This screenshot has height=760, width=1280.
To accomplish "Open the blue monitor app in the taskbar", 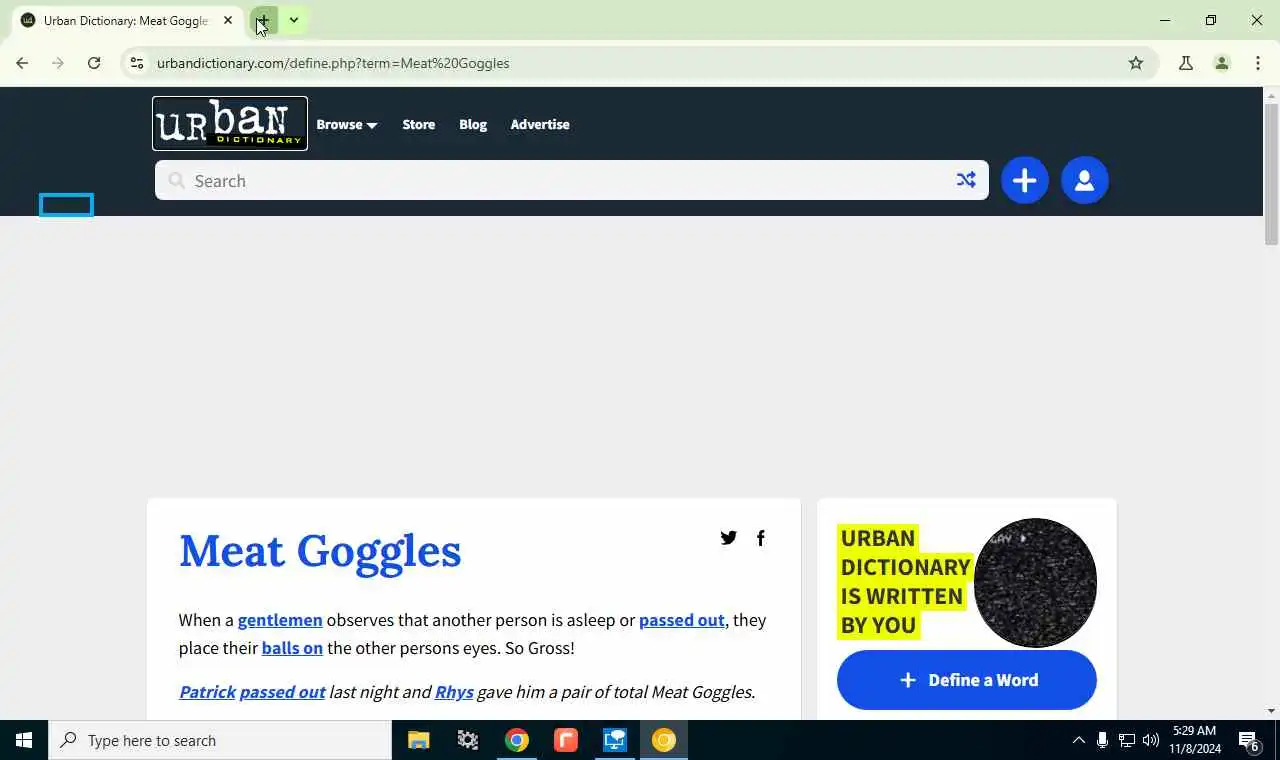I will (x=614, y=740).
